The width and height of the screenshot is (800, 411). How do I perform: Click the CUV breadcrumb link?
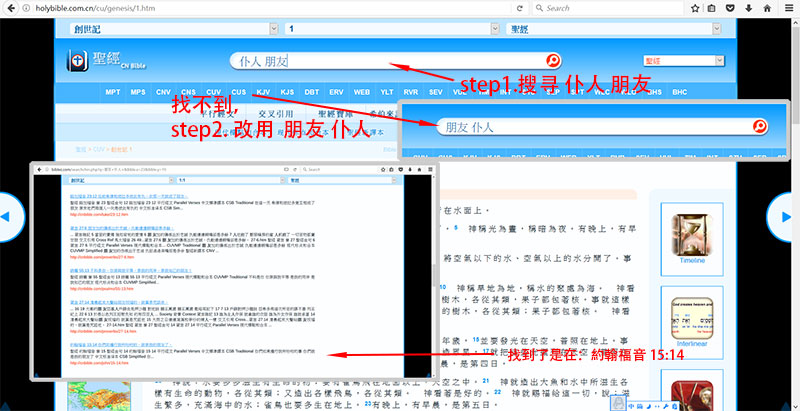pyautogui.click(x=98, y=149)
